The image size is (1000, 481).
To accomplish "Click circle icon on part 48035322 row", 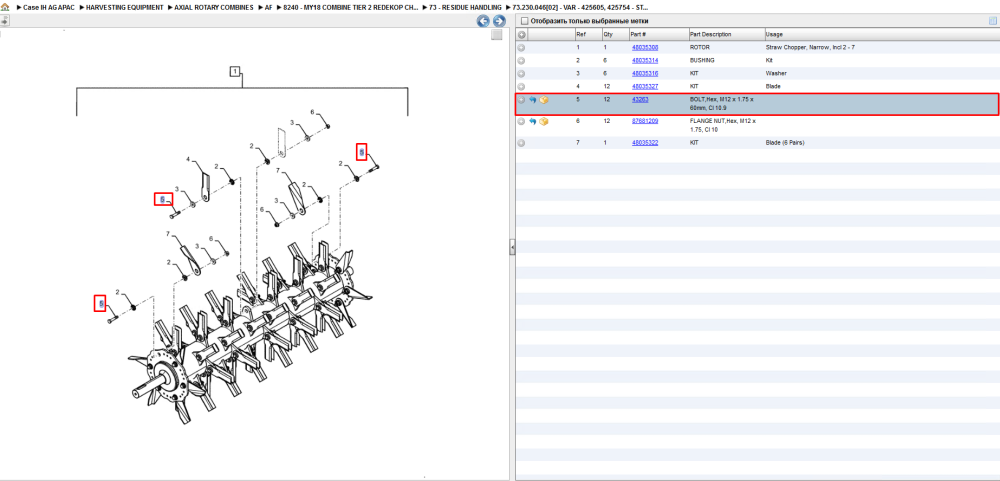I will coord(521,143).
